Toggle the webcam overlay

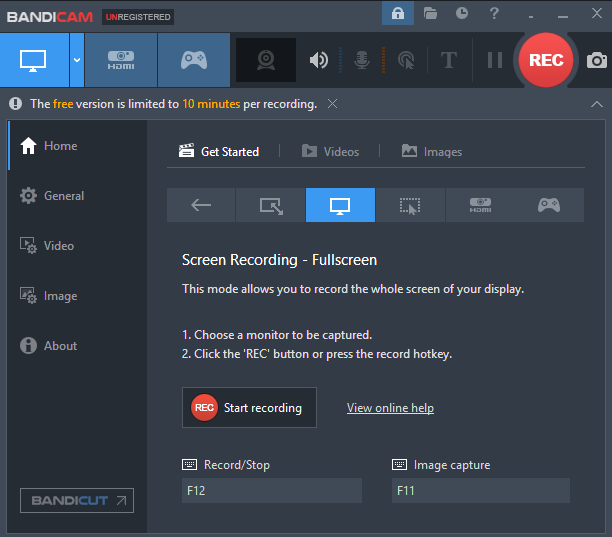click(266, 60)
